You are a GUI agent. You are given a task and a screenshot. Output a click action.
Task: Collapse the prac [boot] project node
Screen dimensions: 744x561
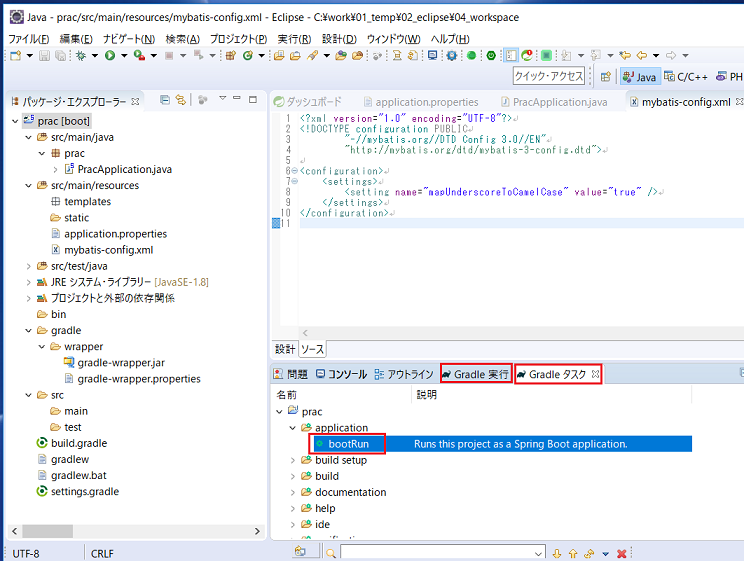pyautogui.click(x=15, y=121)
